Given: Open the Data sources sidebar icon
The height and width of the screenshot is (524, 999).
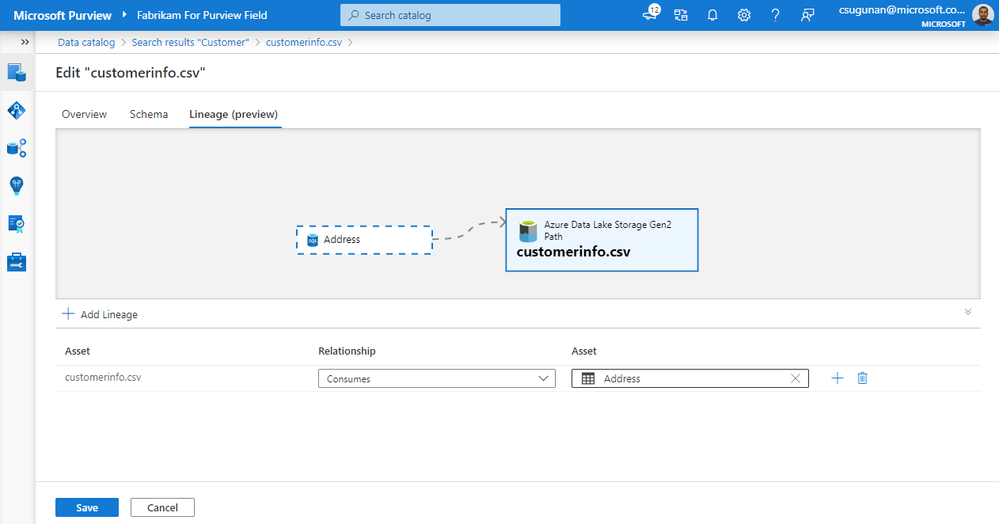Looking at the screenshot, I should [17, 148].
